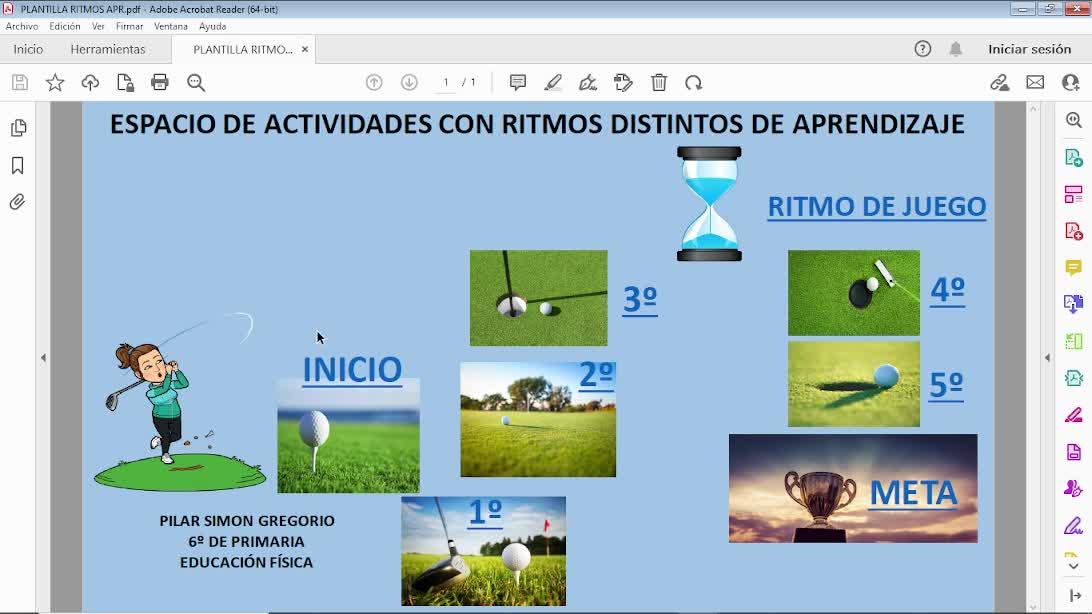Viewport: 1092px width, 614px height.
Task: Add document to starred with star icon
Action: click(55, 83)
